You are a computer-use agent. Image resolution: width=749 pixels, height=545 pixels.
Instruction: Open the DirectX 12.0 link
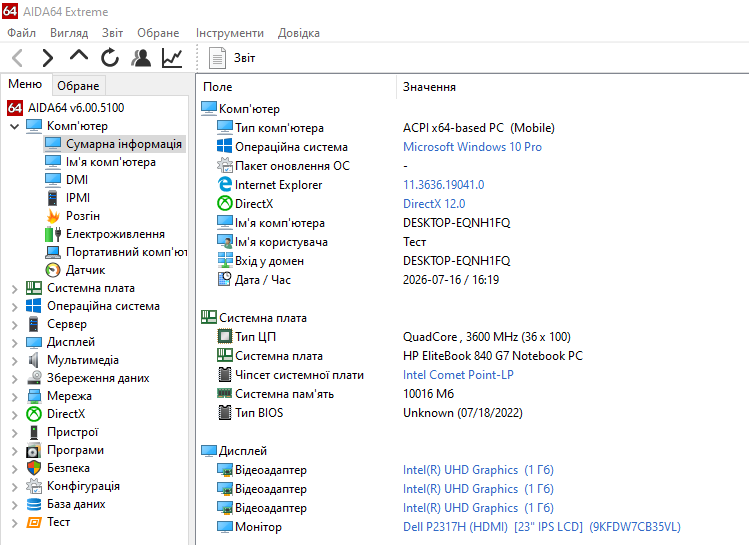434,204
